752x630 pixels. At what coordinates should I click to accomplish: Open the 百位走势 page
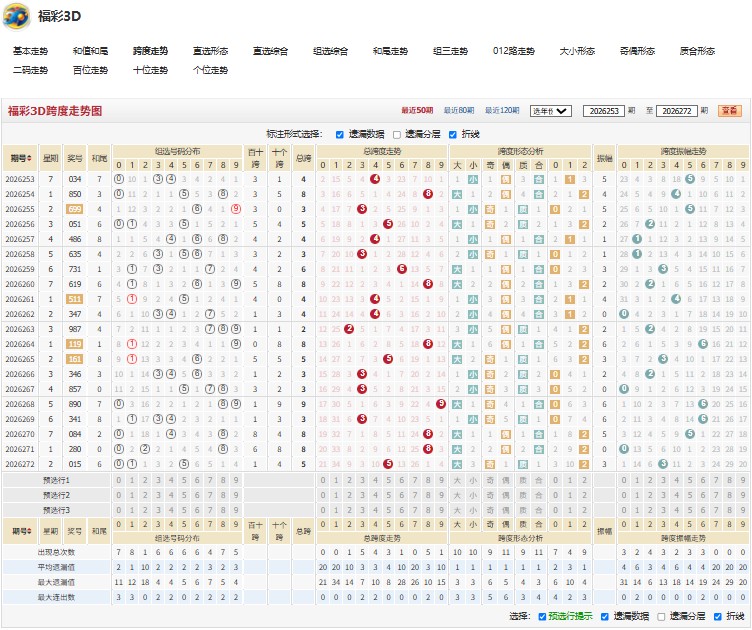[x=90, y=70]
